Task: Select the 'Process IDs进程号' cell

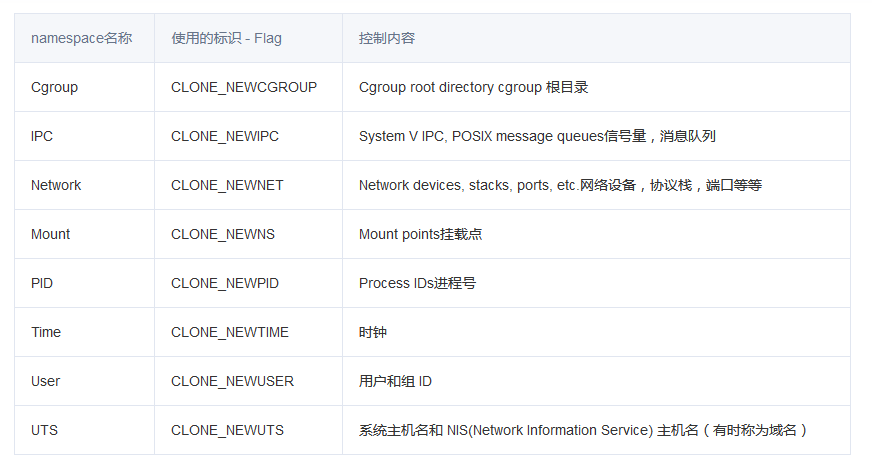Action: click(596, 283)
